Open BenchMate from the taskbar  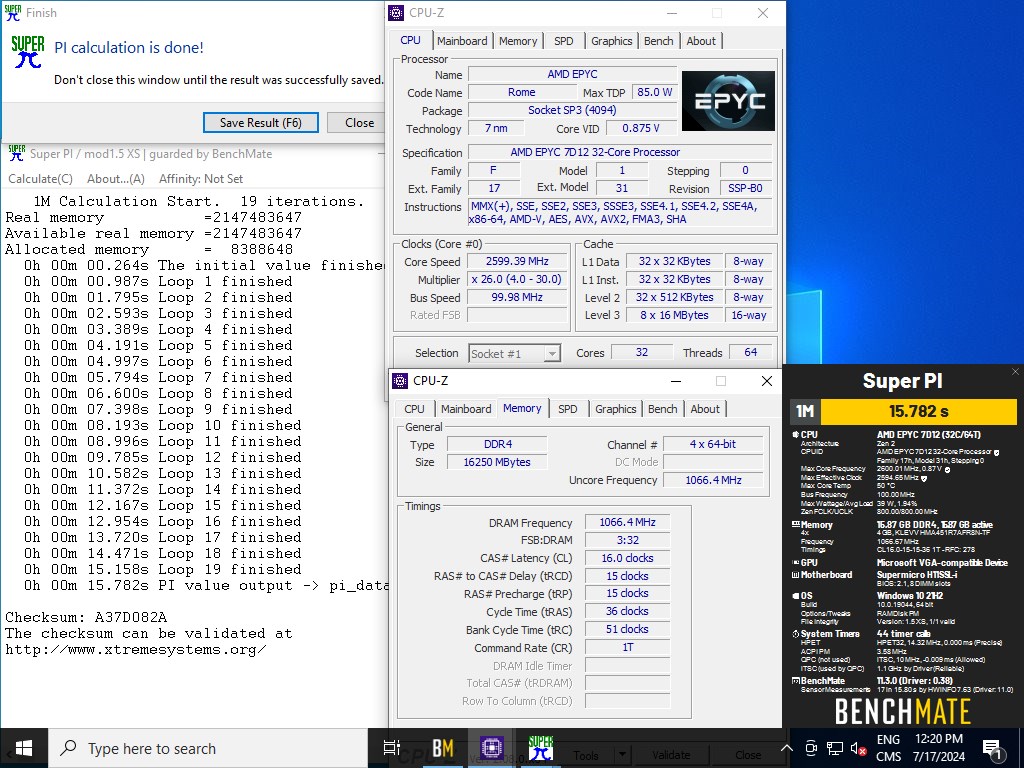tap(443, 748)
